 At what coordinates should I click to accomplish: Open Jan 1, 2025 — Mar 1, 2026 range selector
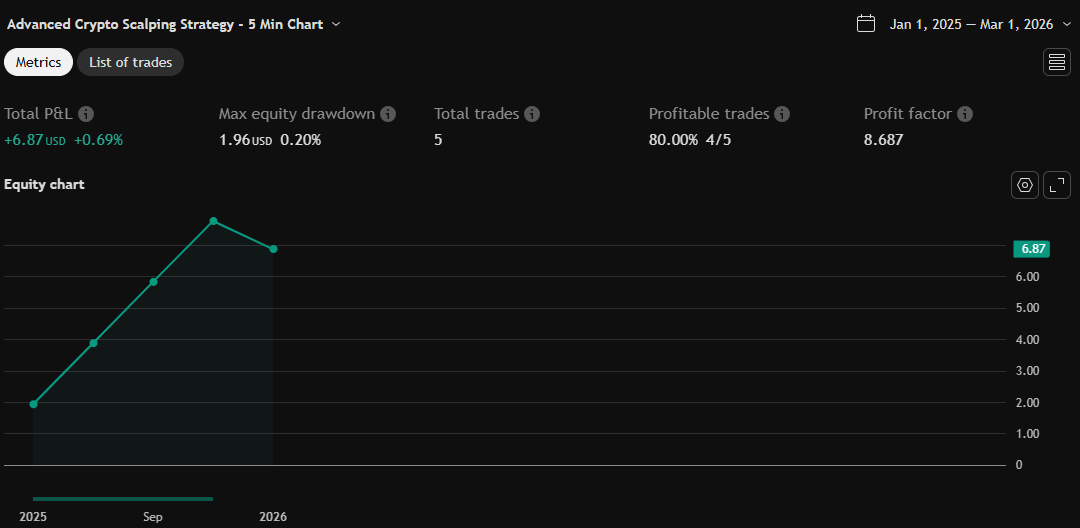pos(971,24)
